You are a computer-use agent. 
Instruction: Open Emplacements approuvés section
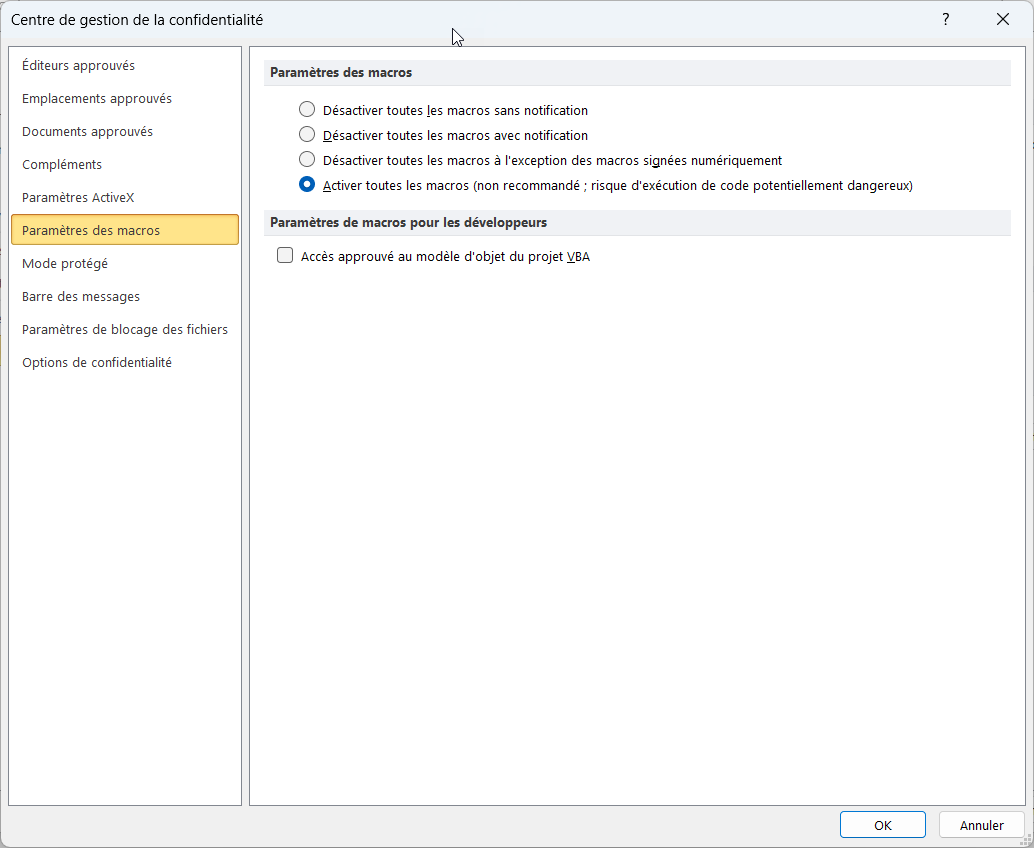[x=97, y=99]
